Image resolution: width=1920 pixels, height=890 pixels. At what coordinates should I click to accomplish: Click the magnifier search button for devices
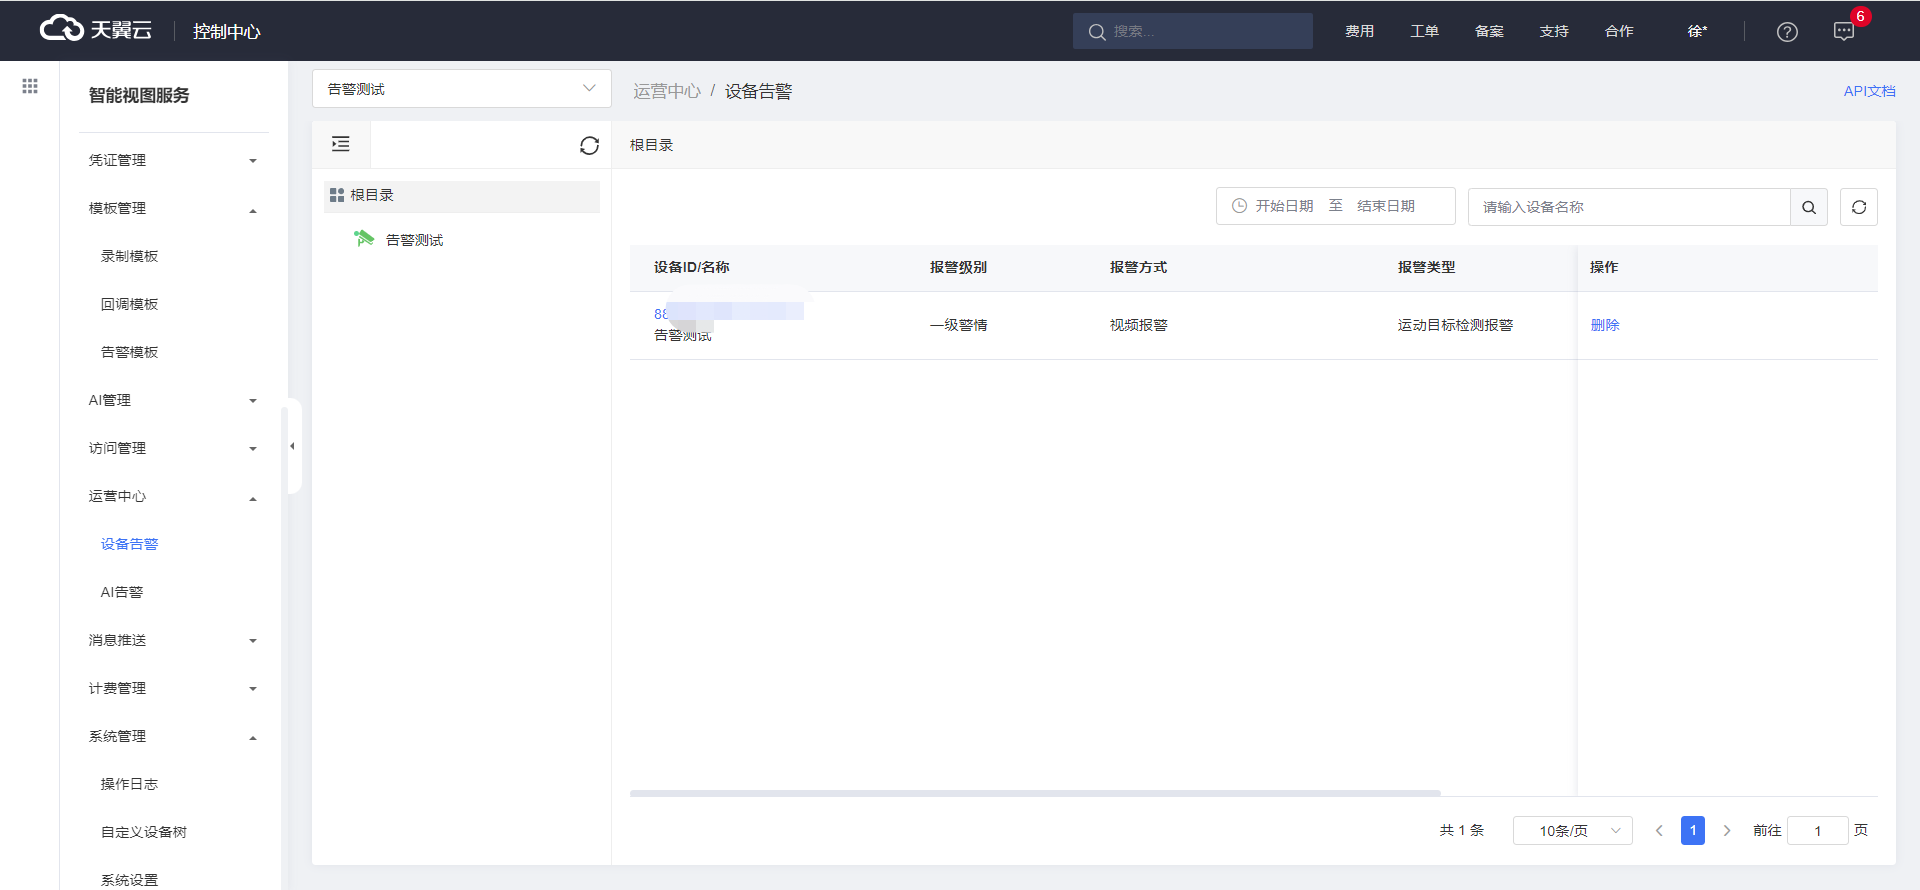click(1808, 207)
